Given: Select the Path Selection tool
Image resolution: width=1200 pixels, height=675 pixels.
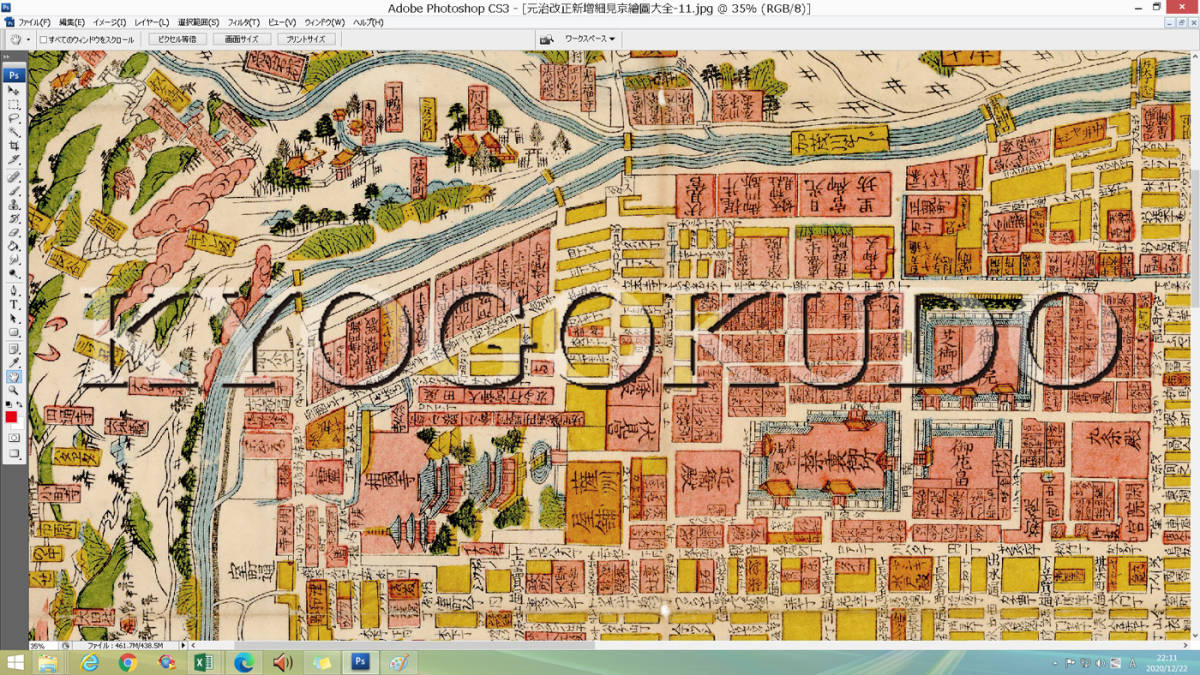Looking at the screenshot, I should click(14, 318).
